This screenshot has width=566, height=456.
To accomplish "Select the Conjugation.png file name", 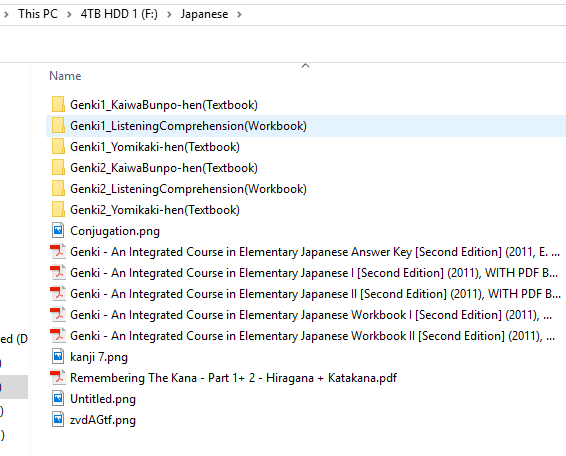I will click(115, 231).
